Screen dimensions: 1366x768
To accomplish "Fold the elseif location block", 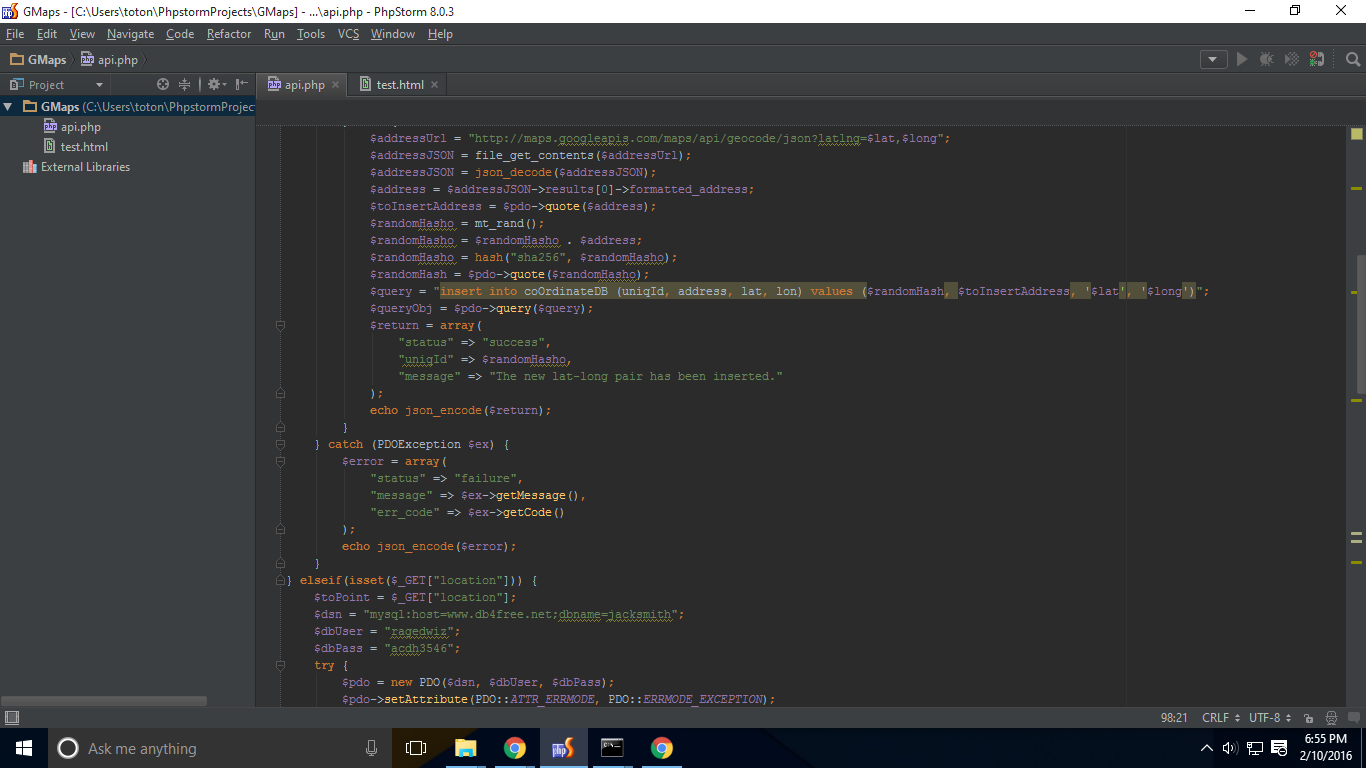I will pos(280,580).
